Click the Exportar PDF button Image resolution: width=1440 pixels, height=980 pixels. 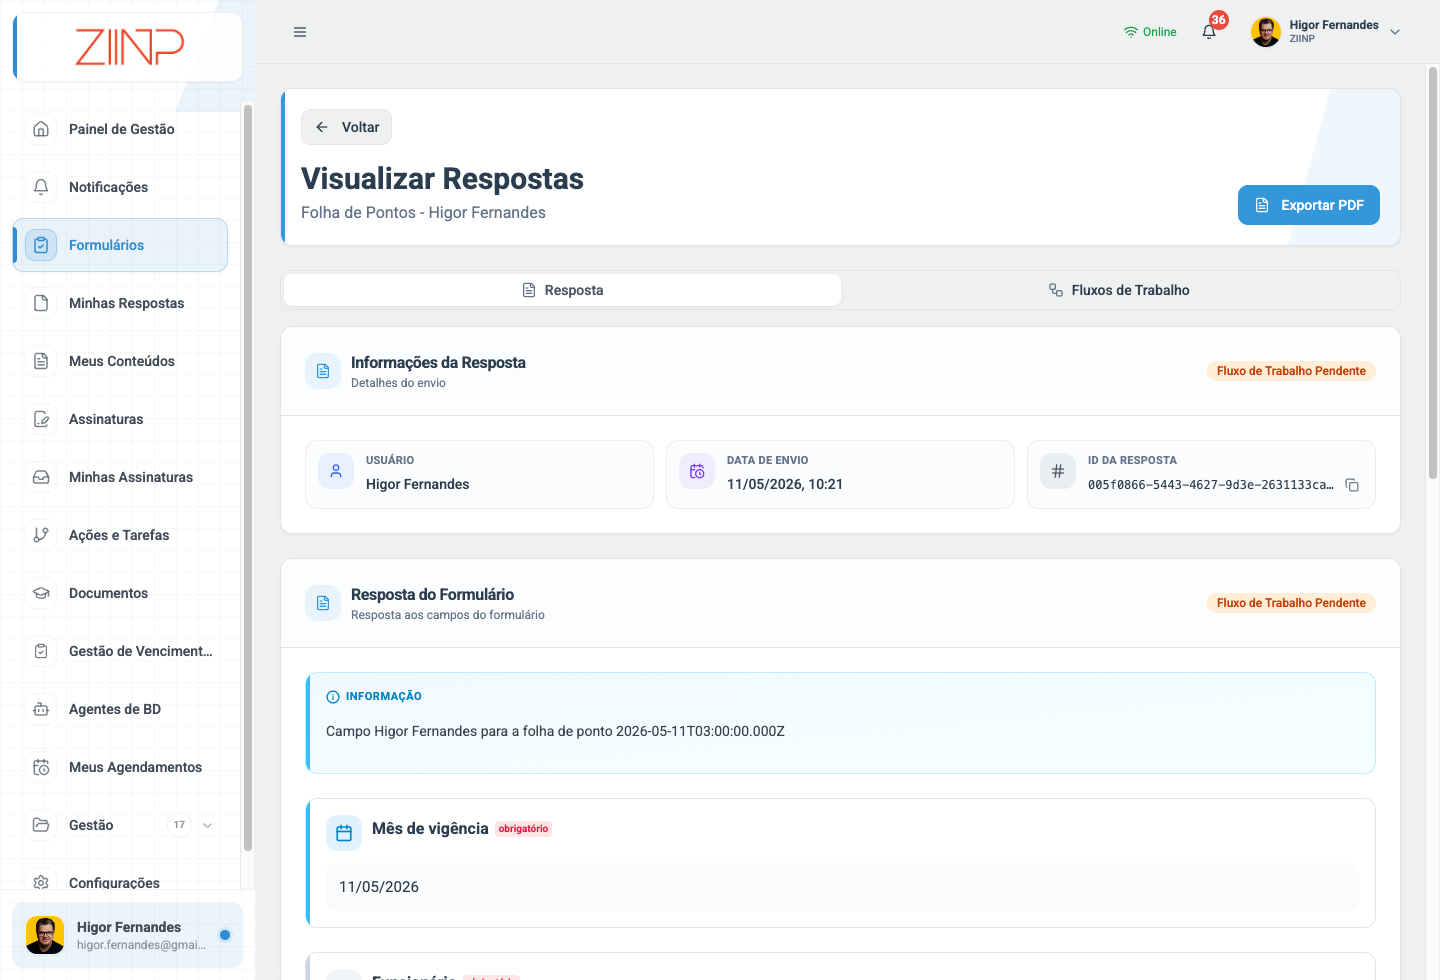pos(1309,205)
